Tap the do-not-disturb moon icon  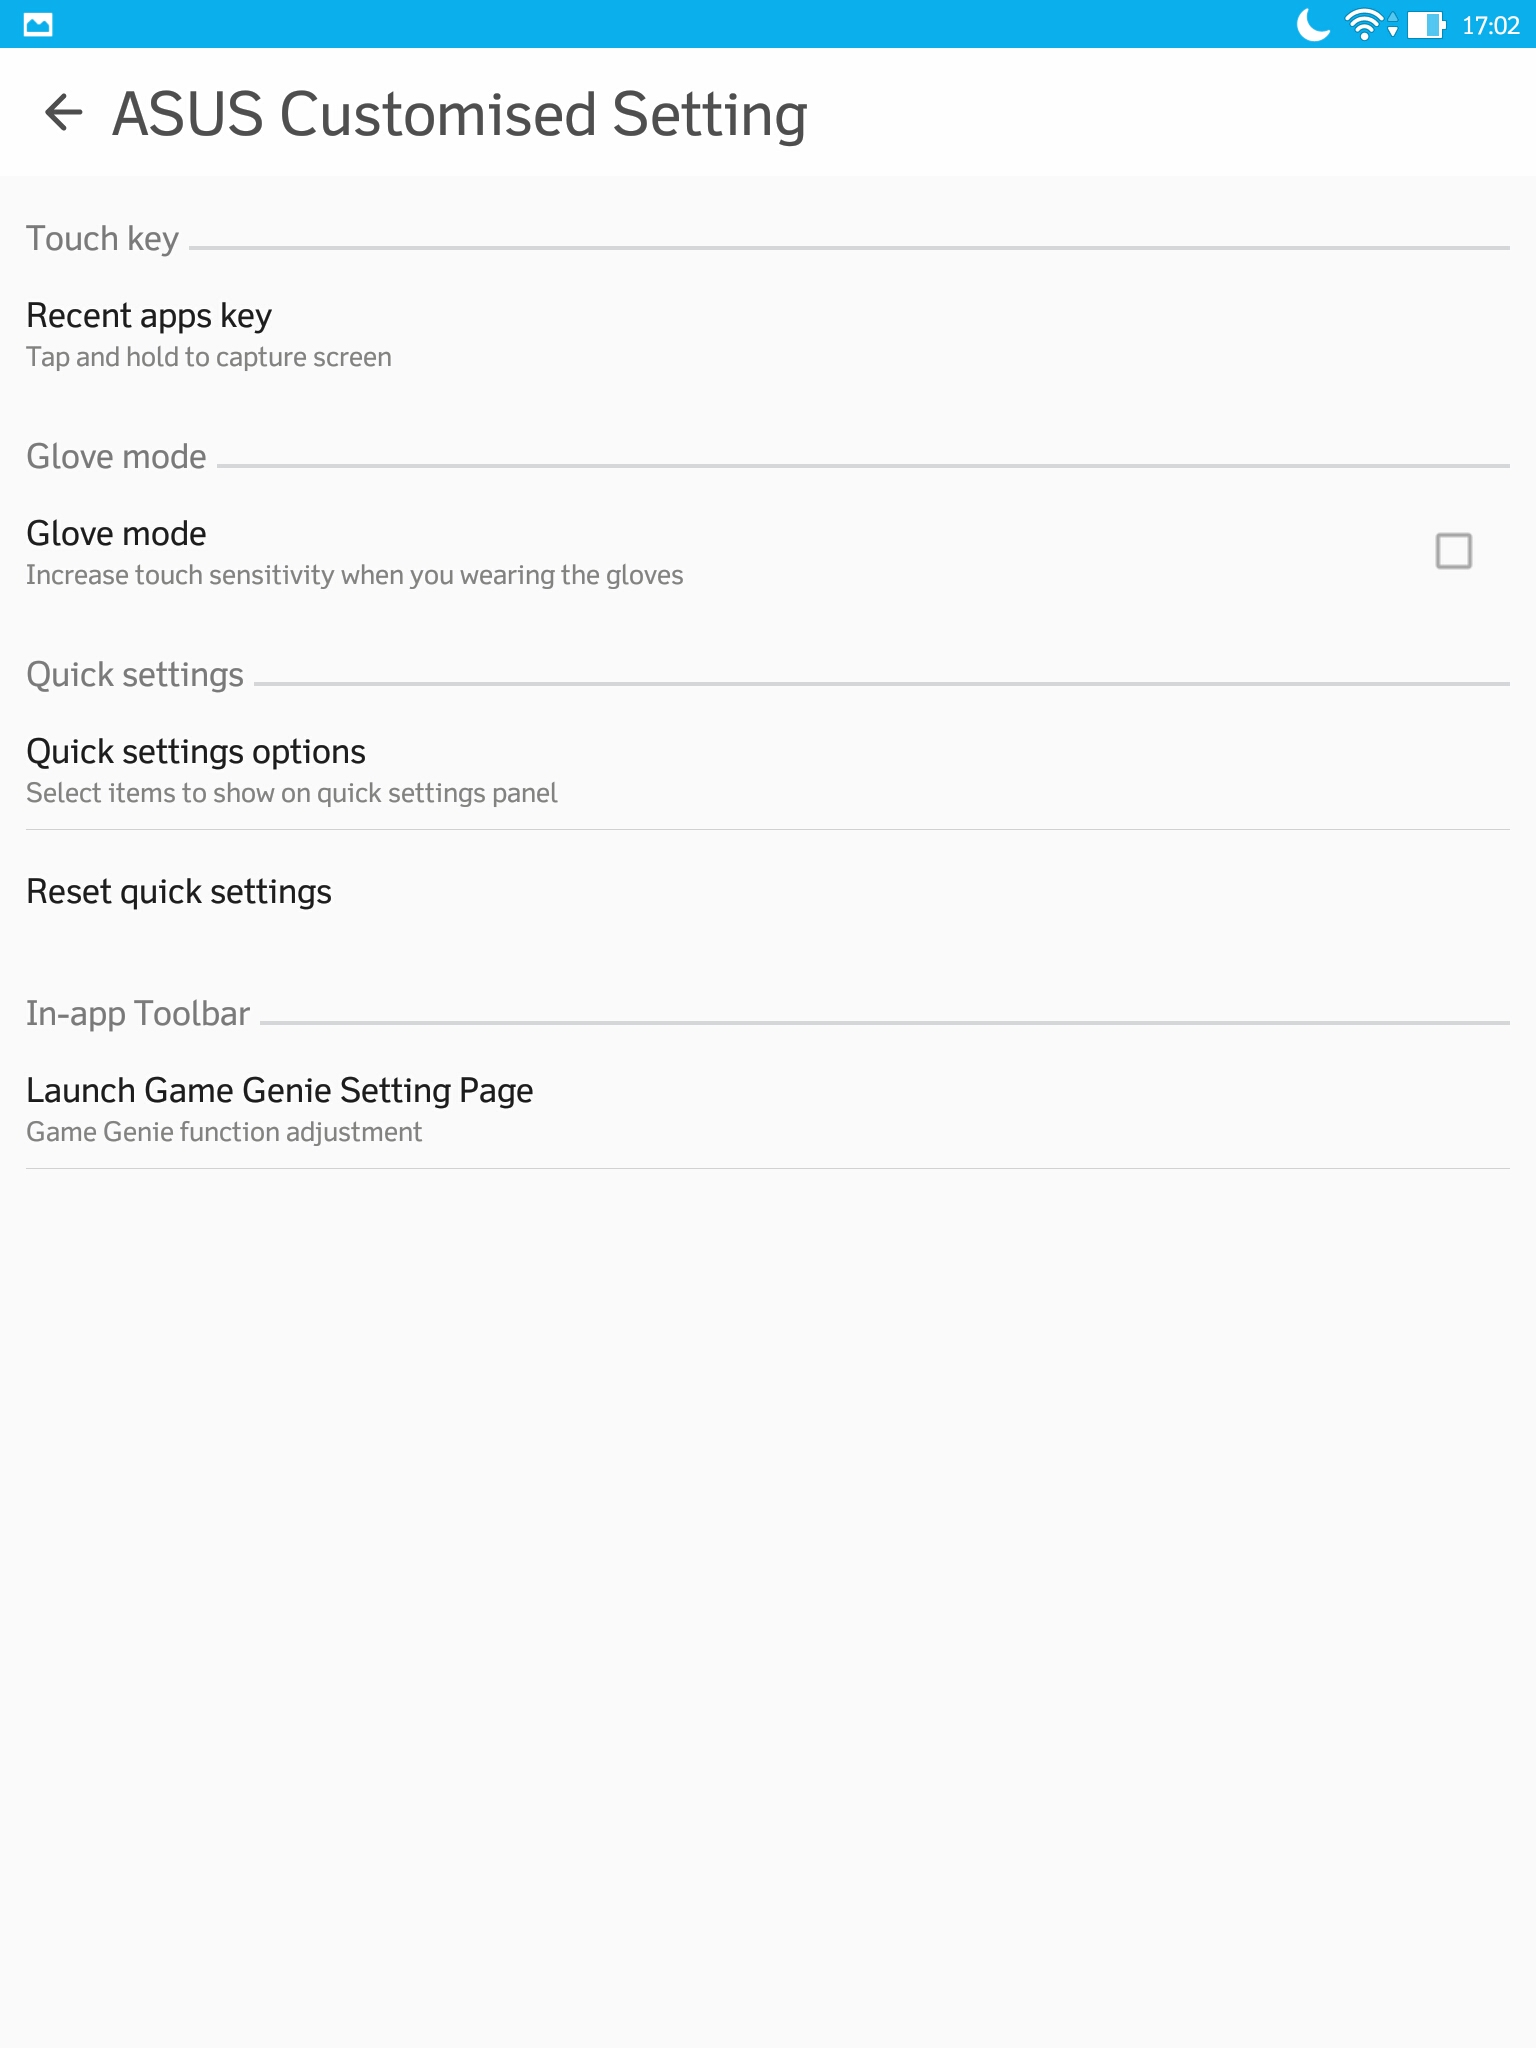(1314, 24)
